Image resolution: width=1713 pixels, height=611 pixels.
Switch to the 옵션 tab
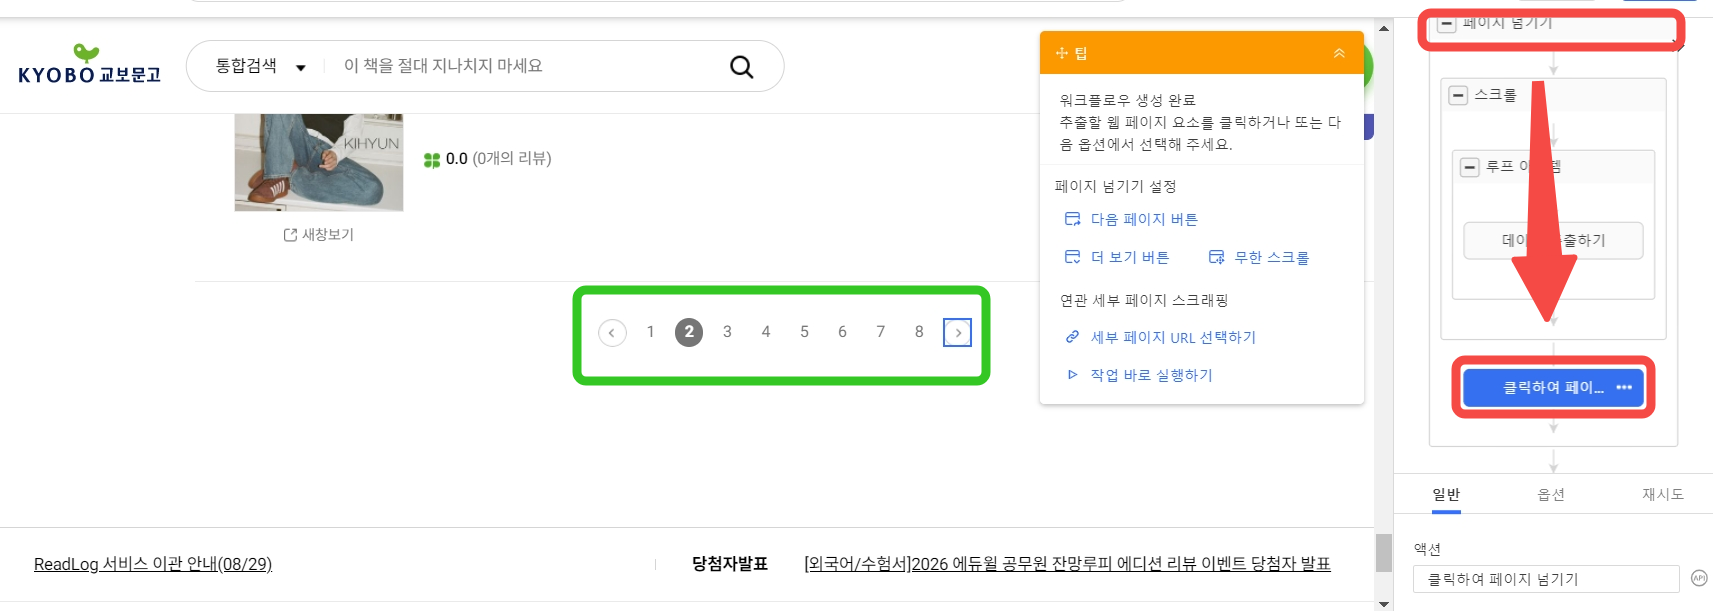pos(1550,494)
